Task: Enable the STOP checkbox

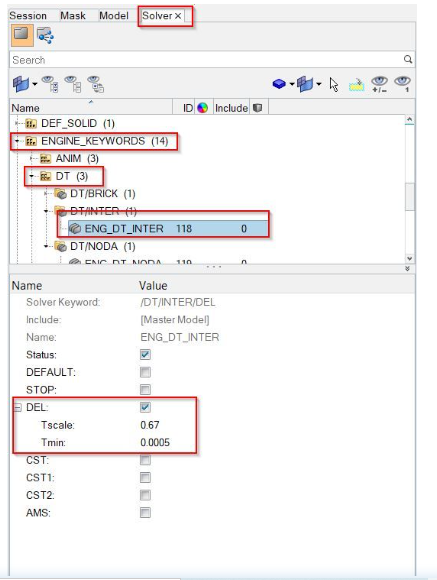Action: (x=145, y=389)
